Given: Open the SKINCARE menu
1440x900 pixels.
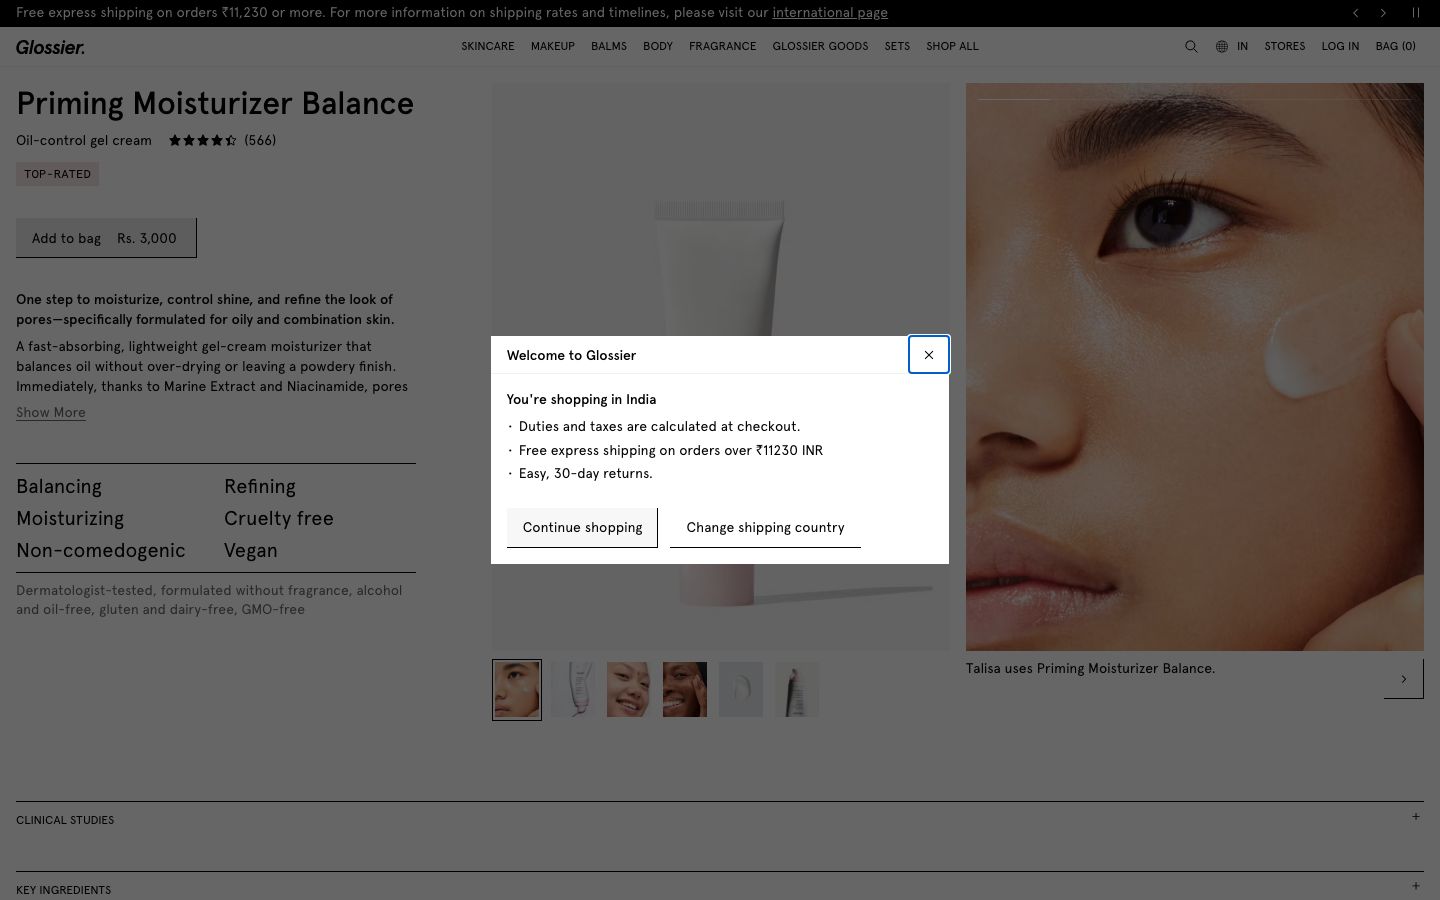Looking at the screenshot, I should pos(488,46).
